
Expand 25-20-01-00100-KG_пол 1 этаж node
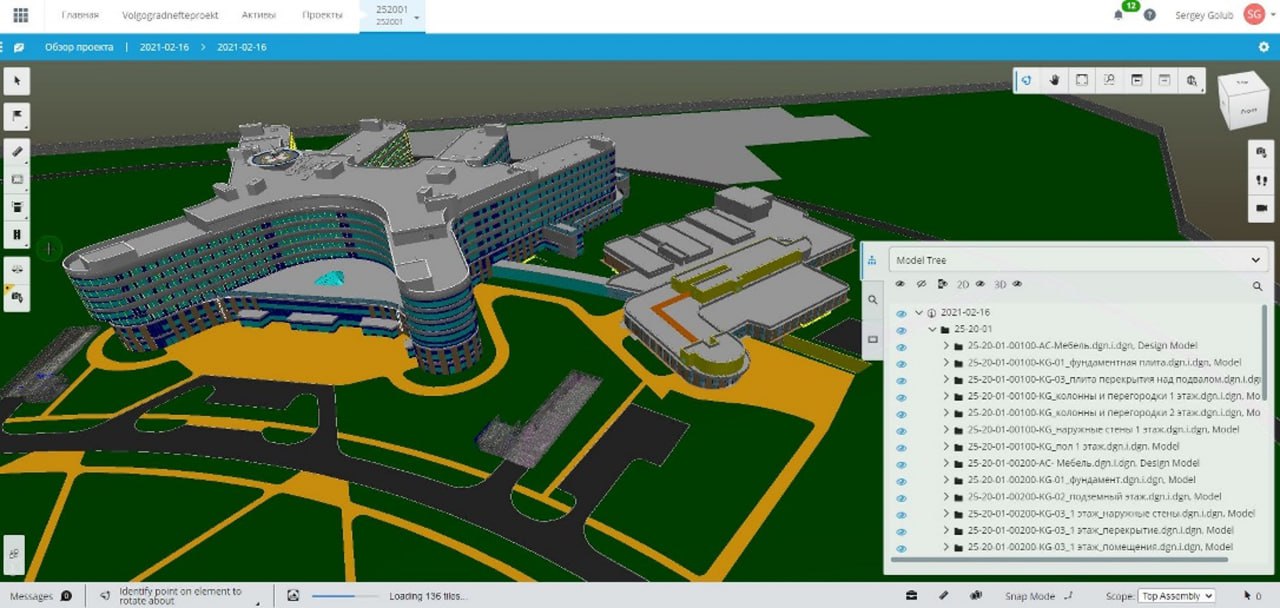click(945, 446)
